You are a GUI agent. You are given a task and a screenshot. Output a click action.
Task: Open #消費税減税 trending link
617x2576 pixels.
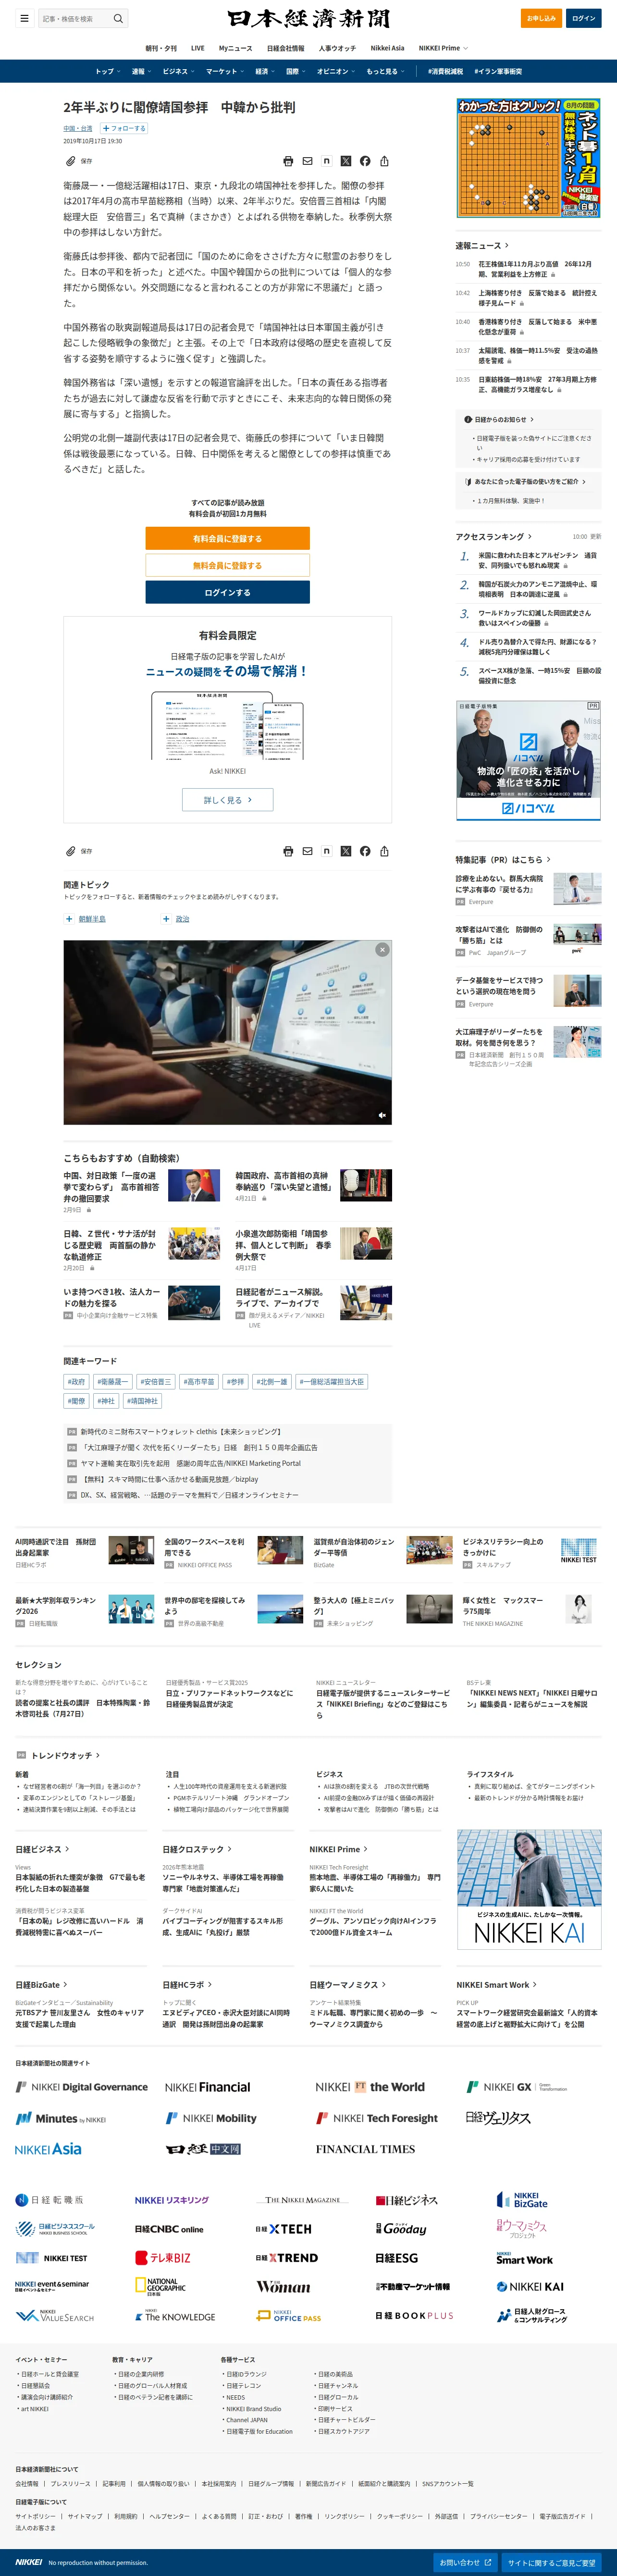tap(445, 72)
